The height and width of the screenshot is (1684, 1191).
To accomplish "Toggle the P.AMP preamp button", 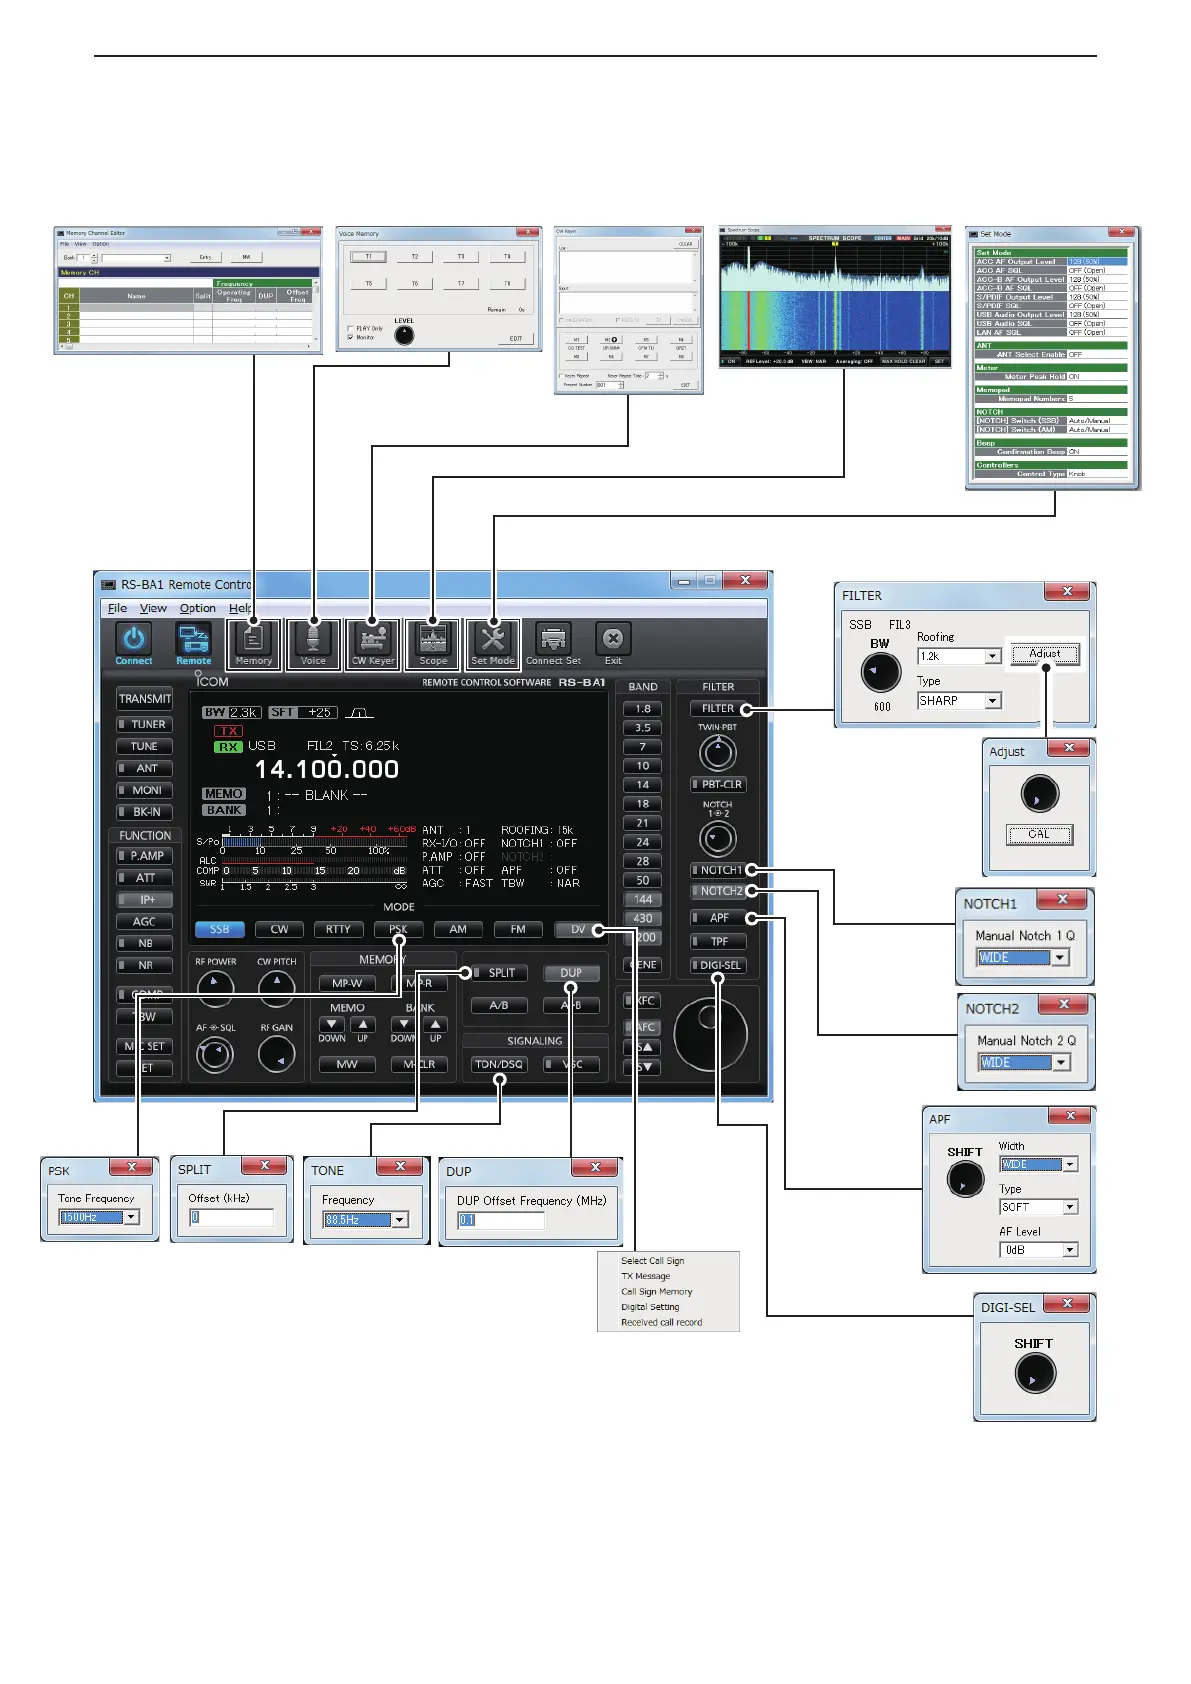I will tap(145, 856).
